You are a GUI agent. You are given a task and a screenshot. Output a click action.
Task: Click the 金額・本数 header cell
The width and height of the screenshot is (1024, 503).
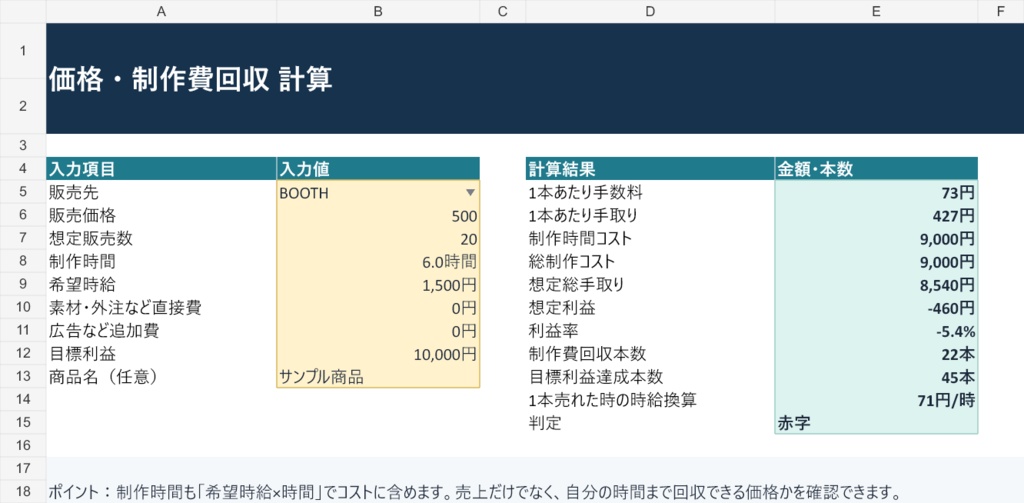[876, 169]
